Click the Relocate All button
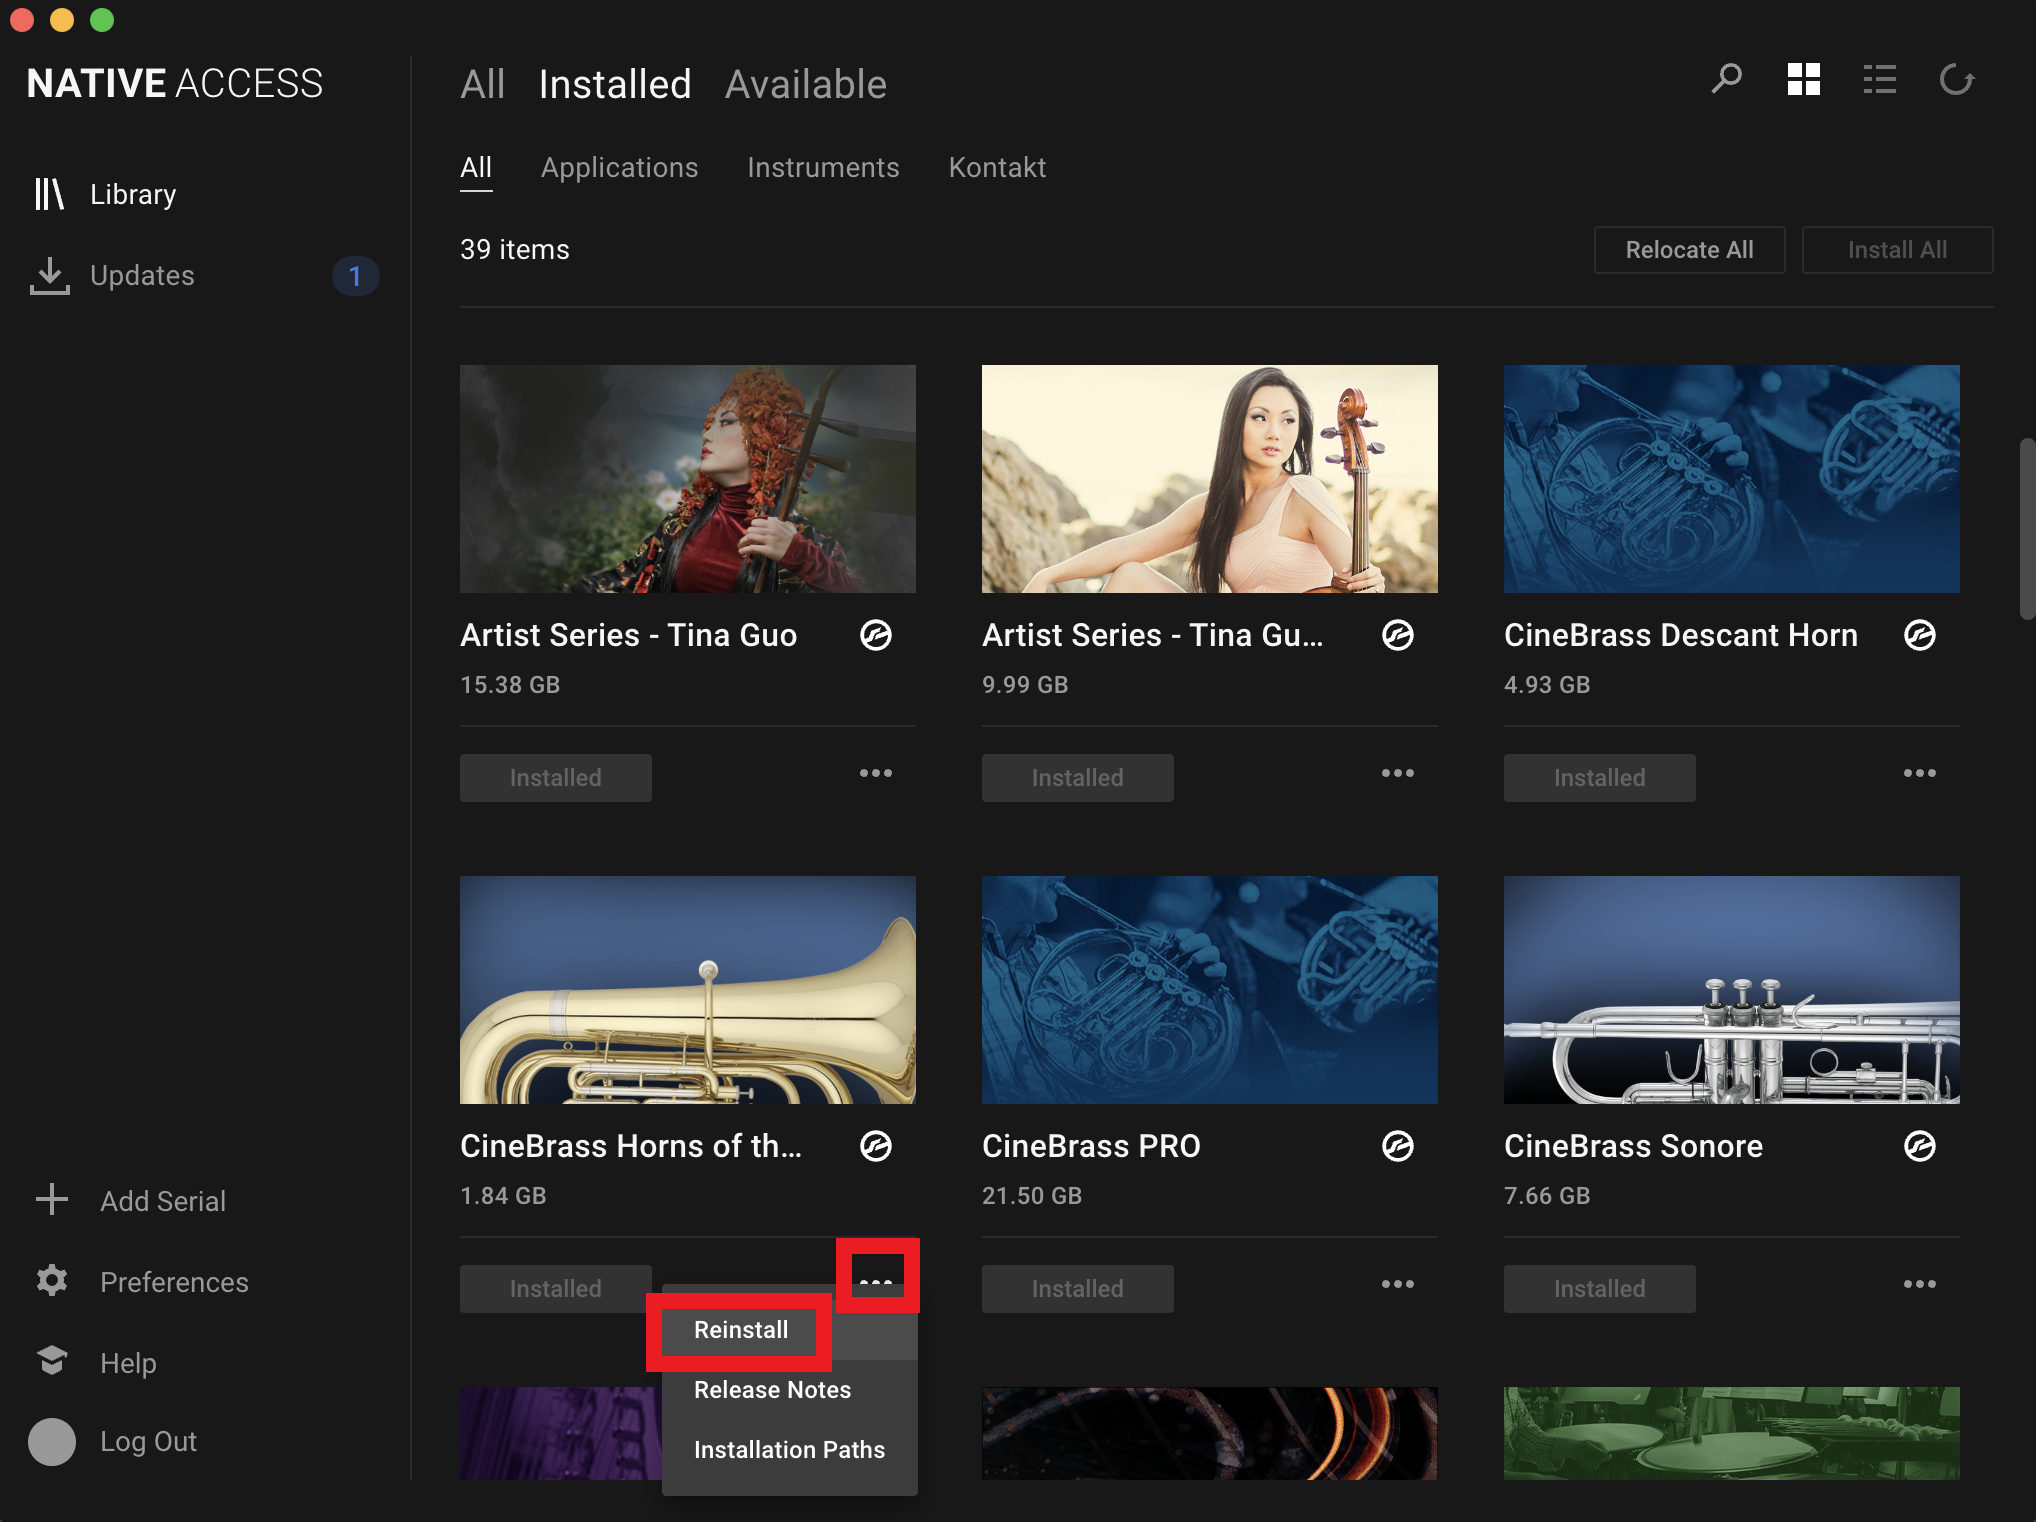 tap(1689, 250)
